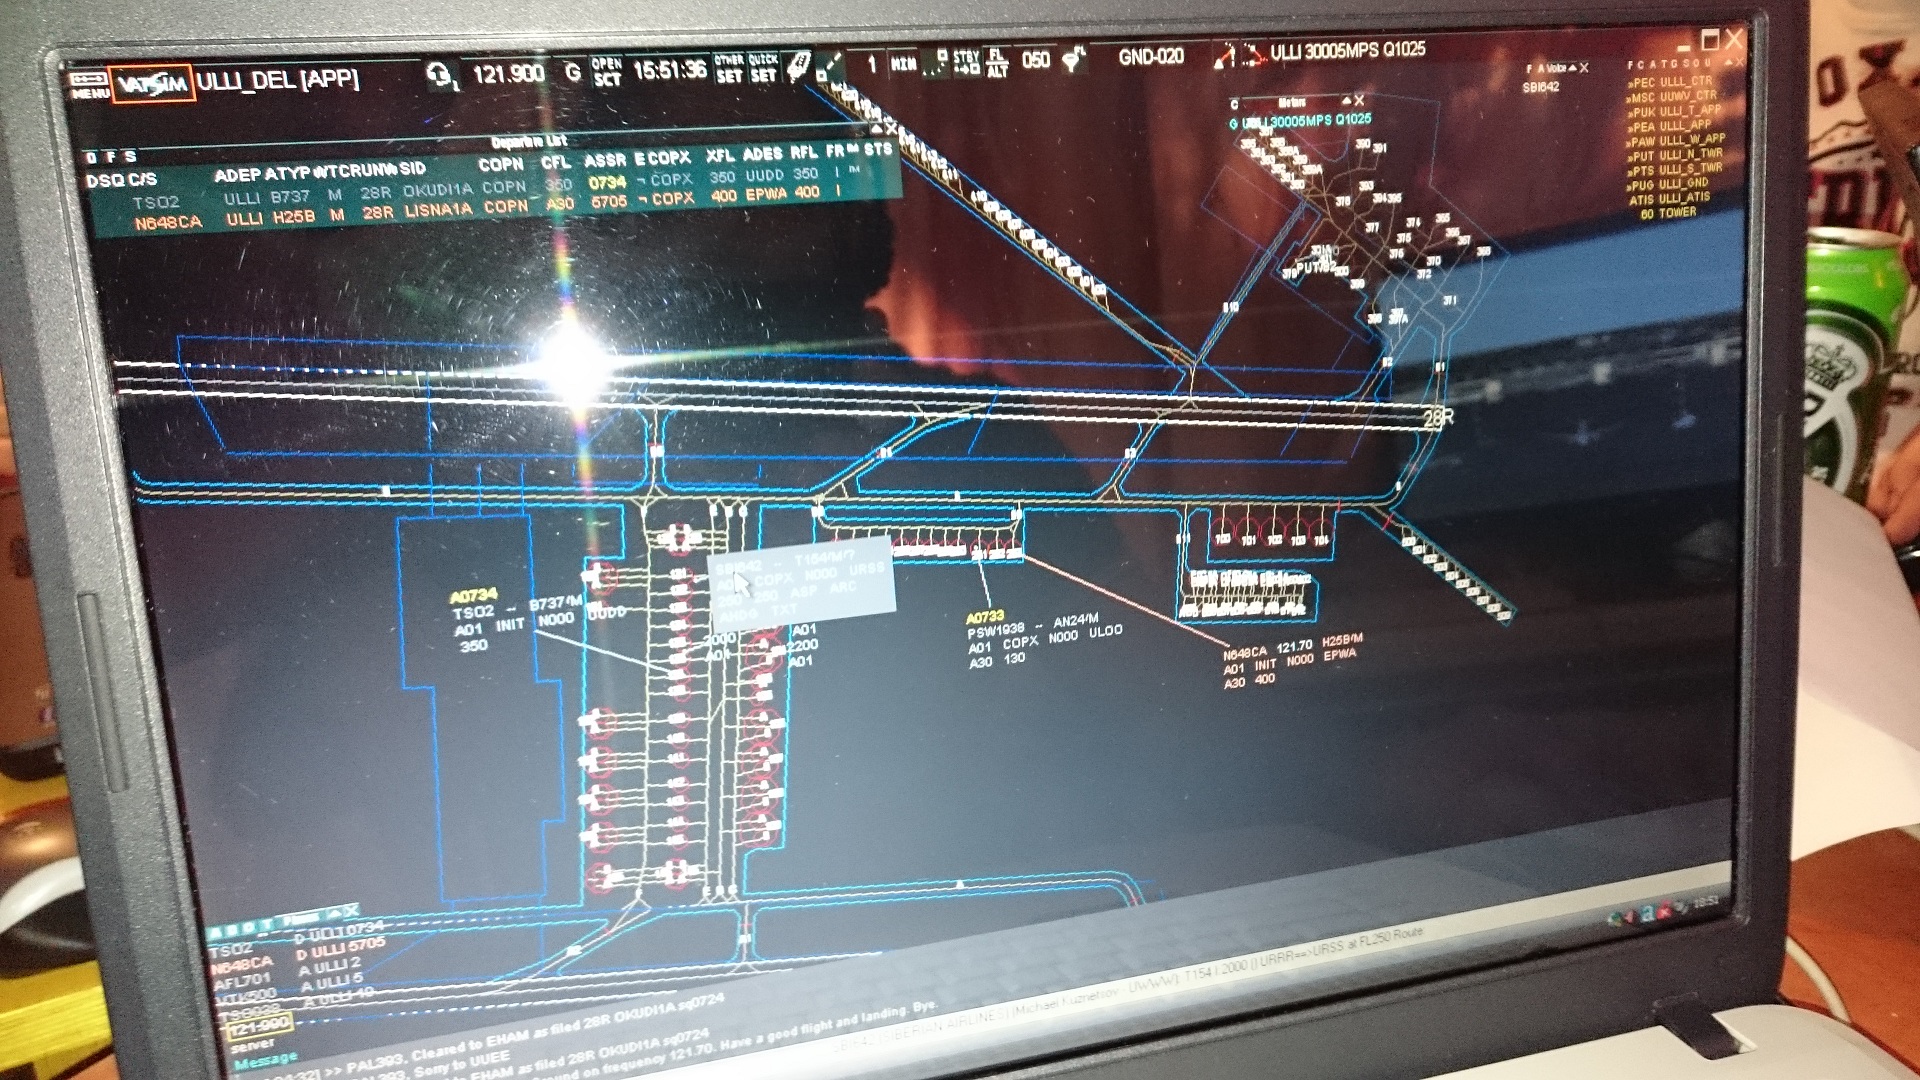
Task: Close the flight plan list window
Action: click(x=350, y=911)
